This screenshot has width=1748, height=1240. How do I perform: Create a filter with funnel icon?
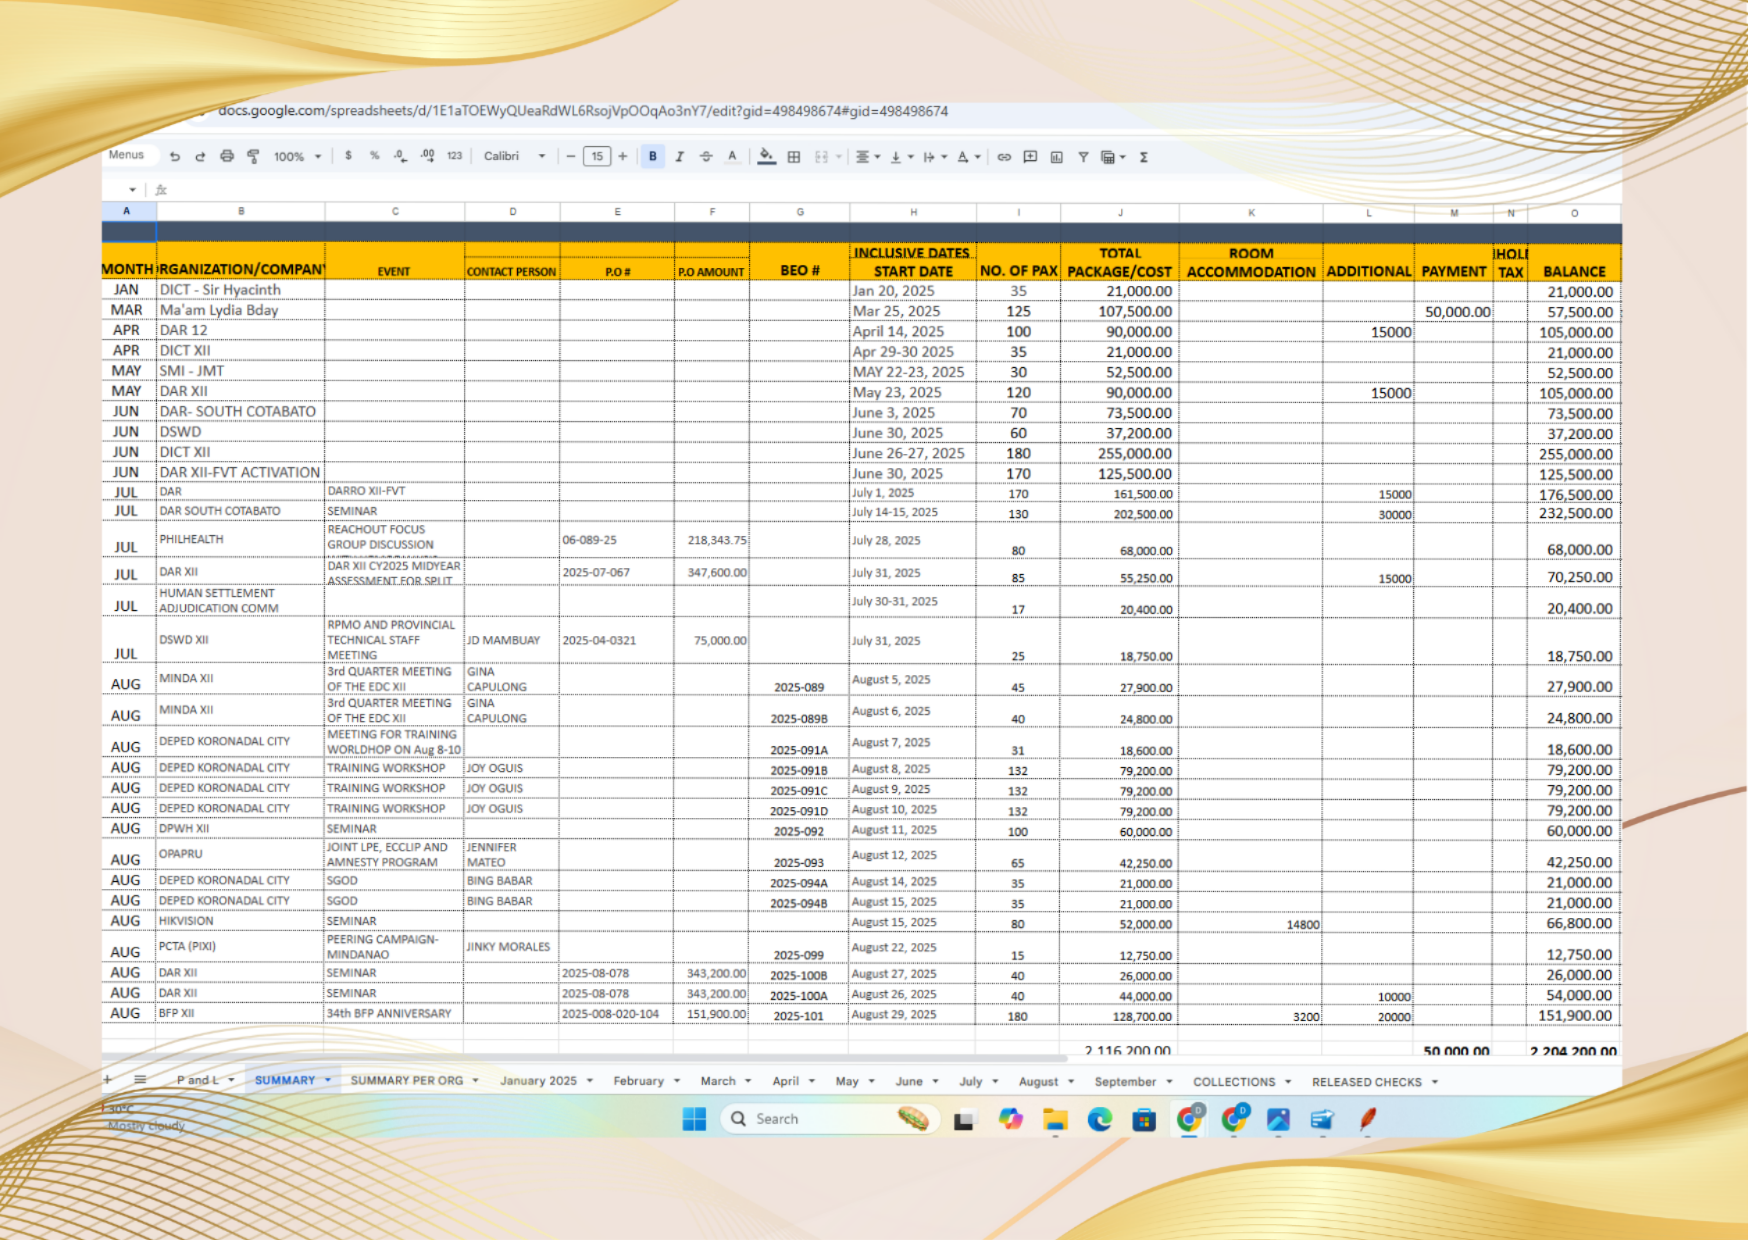pyautogui.click(x=1083, y=157)
